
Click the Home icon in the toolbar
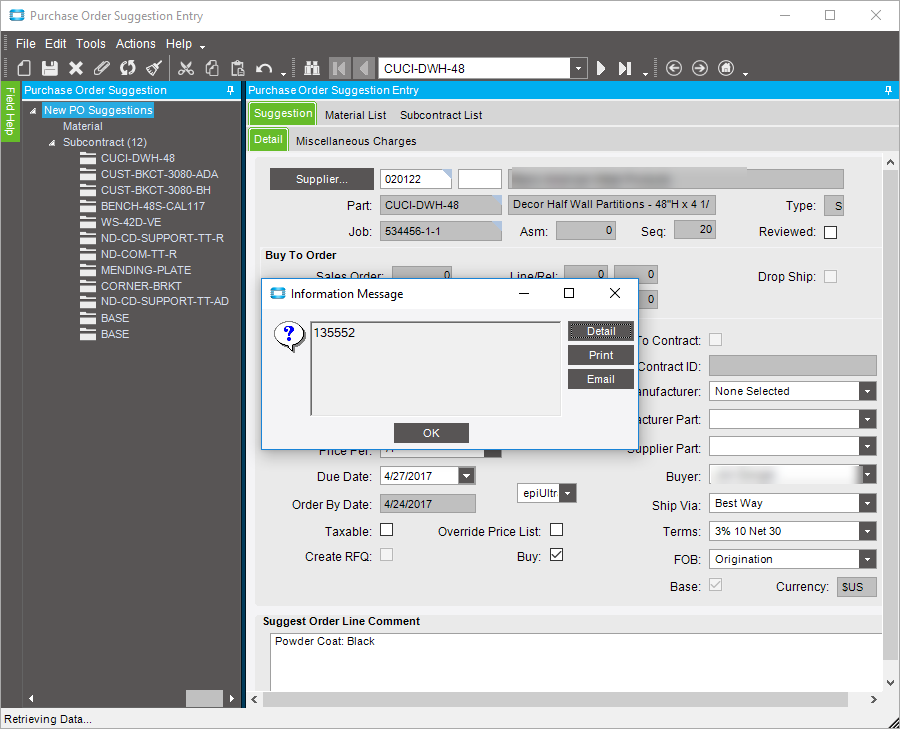pos(726,68)
